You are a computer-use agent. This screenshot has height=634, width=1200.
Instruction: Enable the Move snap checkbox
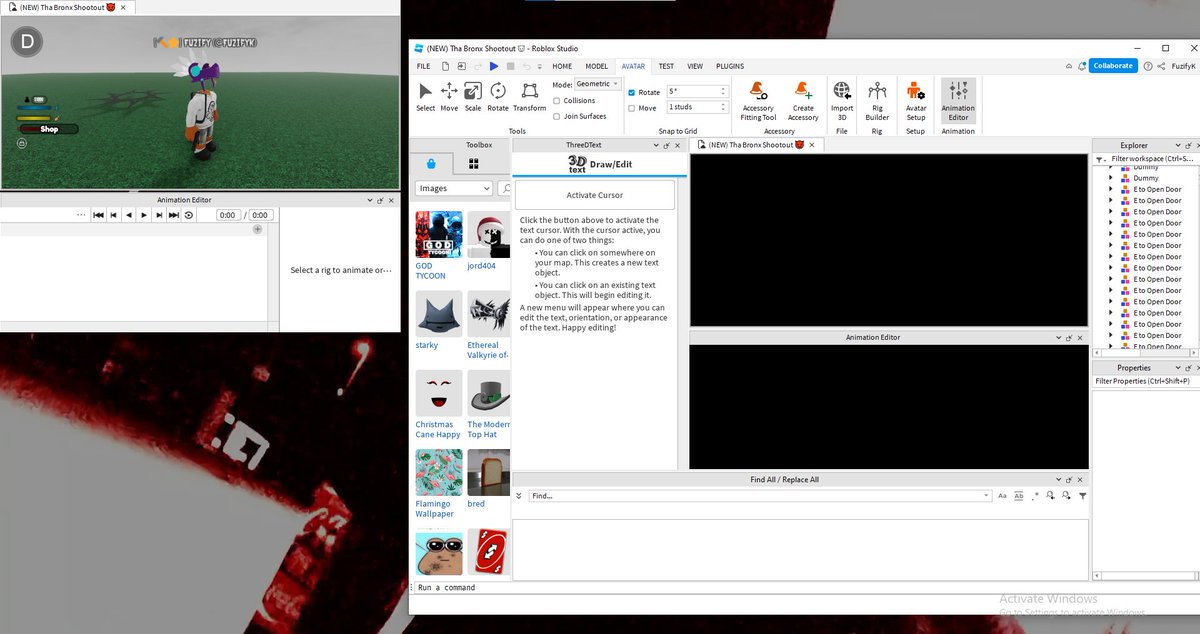[x=631, y=108]
